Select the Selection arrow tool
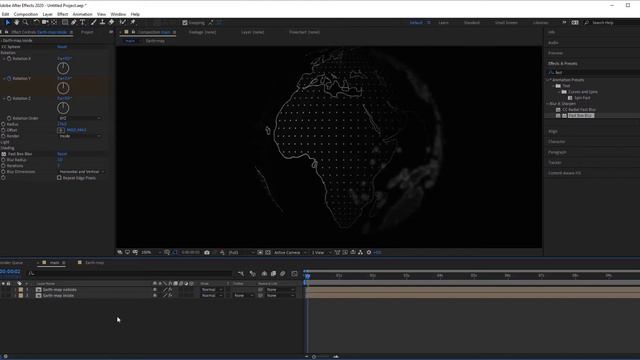Image resolution: width=640 pixels, height=360 pixels. tap(7, 22)
